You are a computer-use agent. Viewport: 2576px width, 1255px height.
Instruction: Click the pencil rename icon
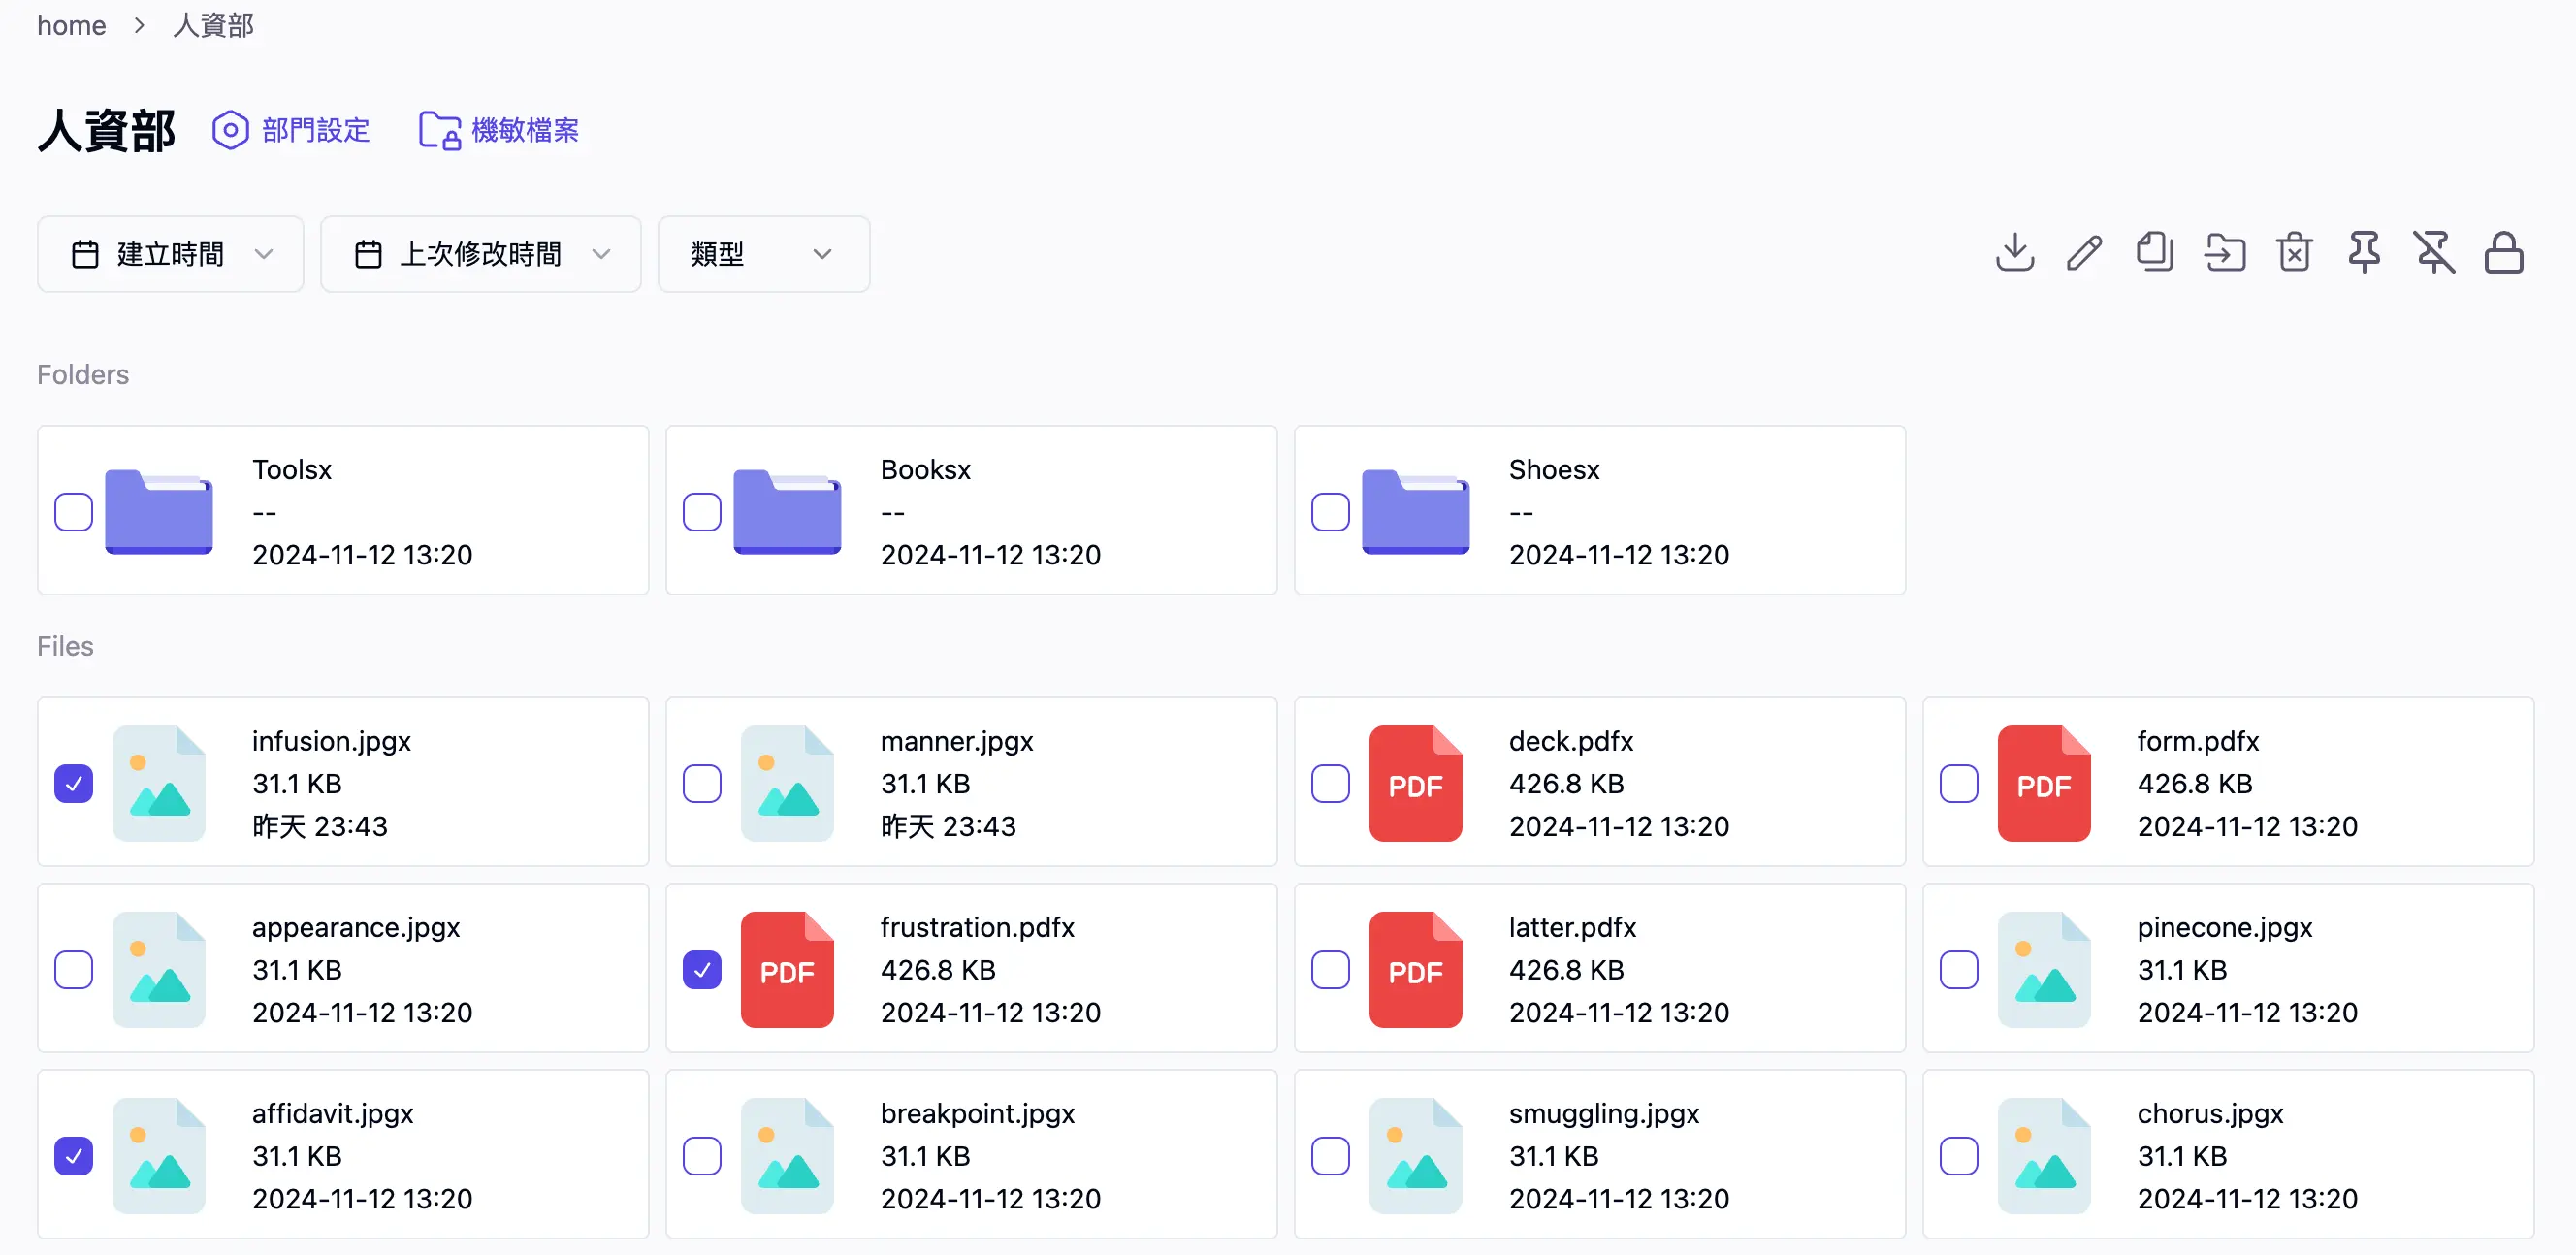pos(2084,253)
